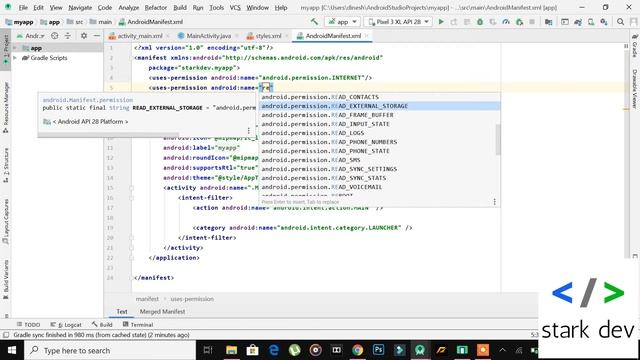Select READ_VOICEMAIL suggestion
The height and width of the screenshot is (360, 640).
point(379,187)
